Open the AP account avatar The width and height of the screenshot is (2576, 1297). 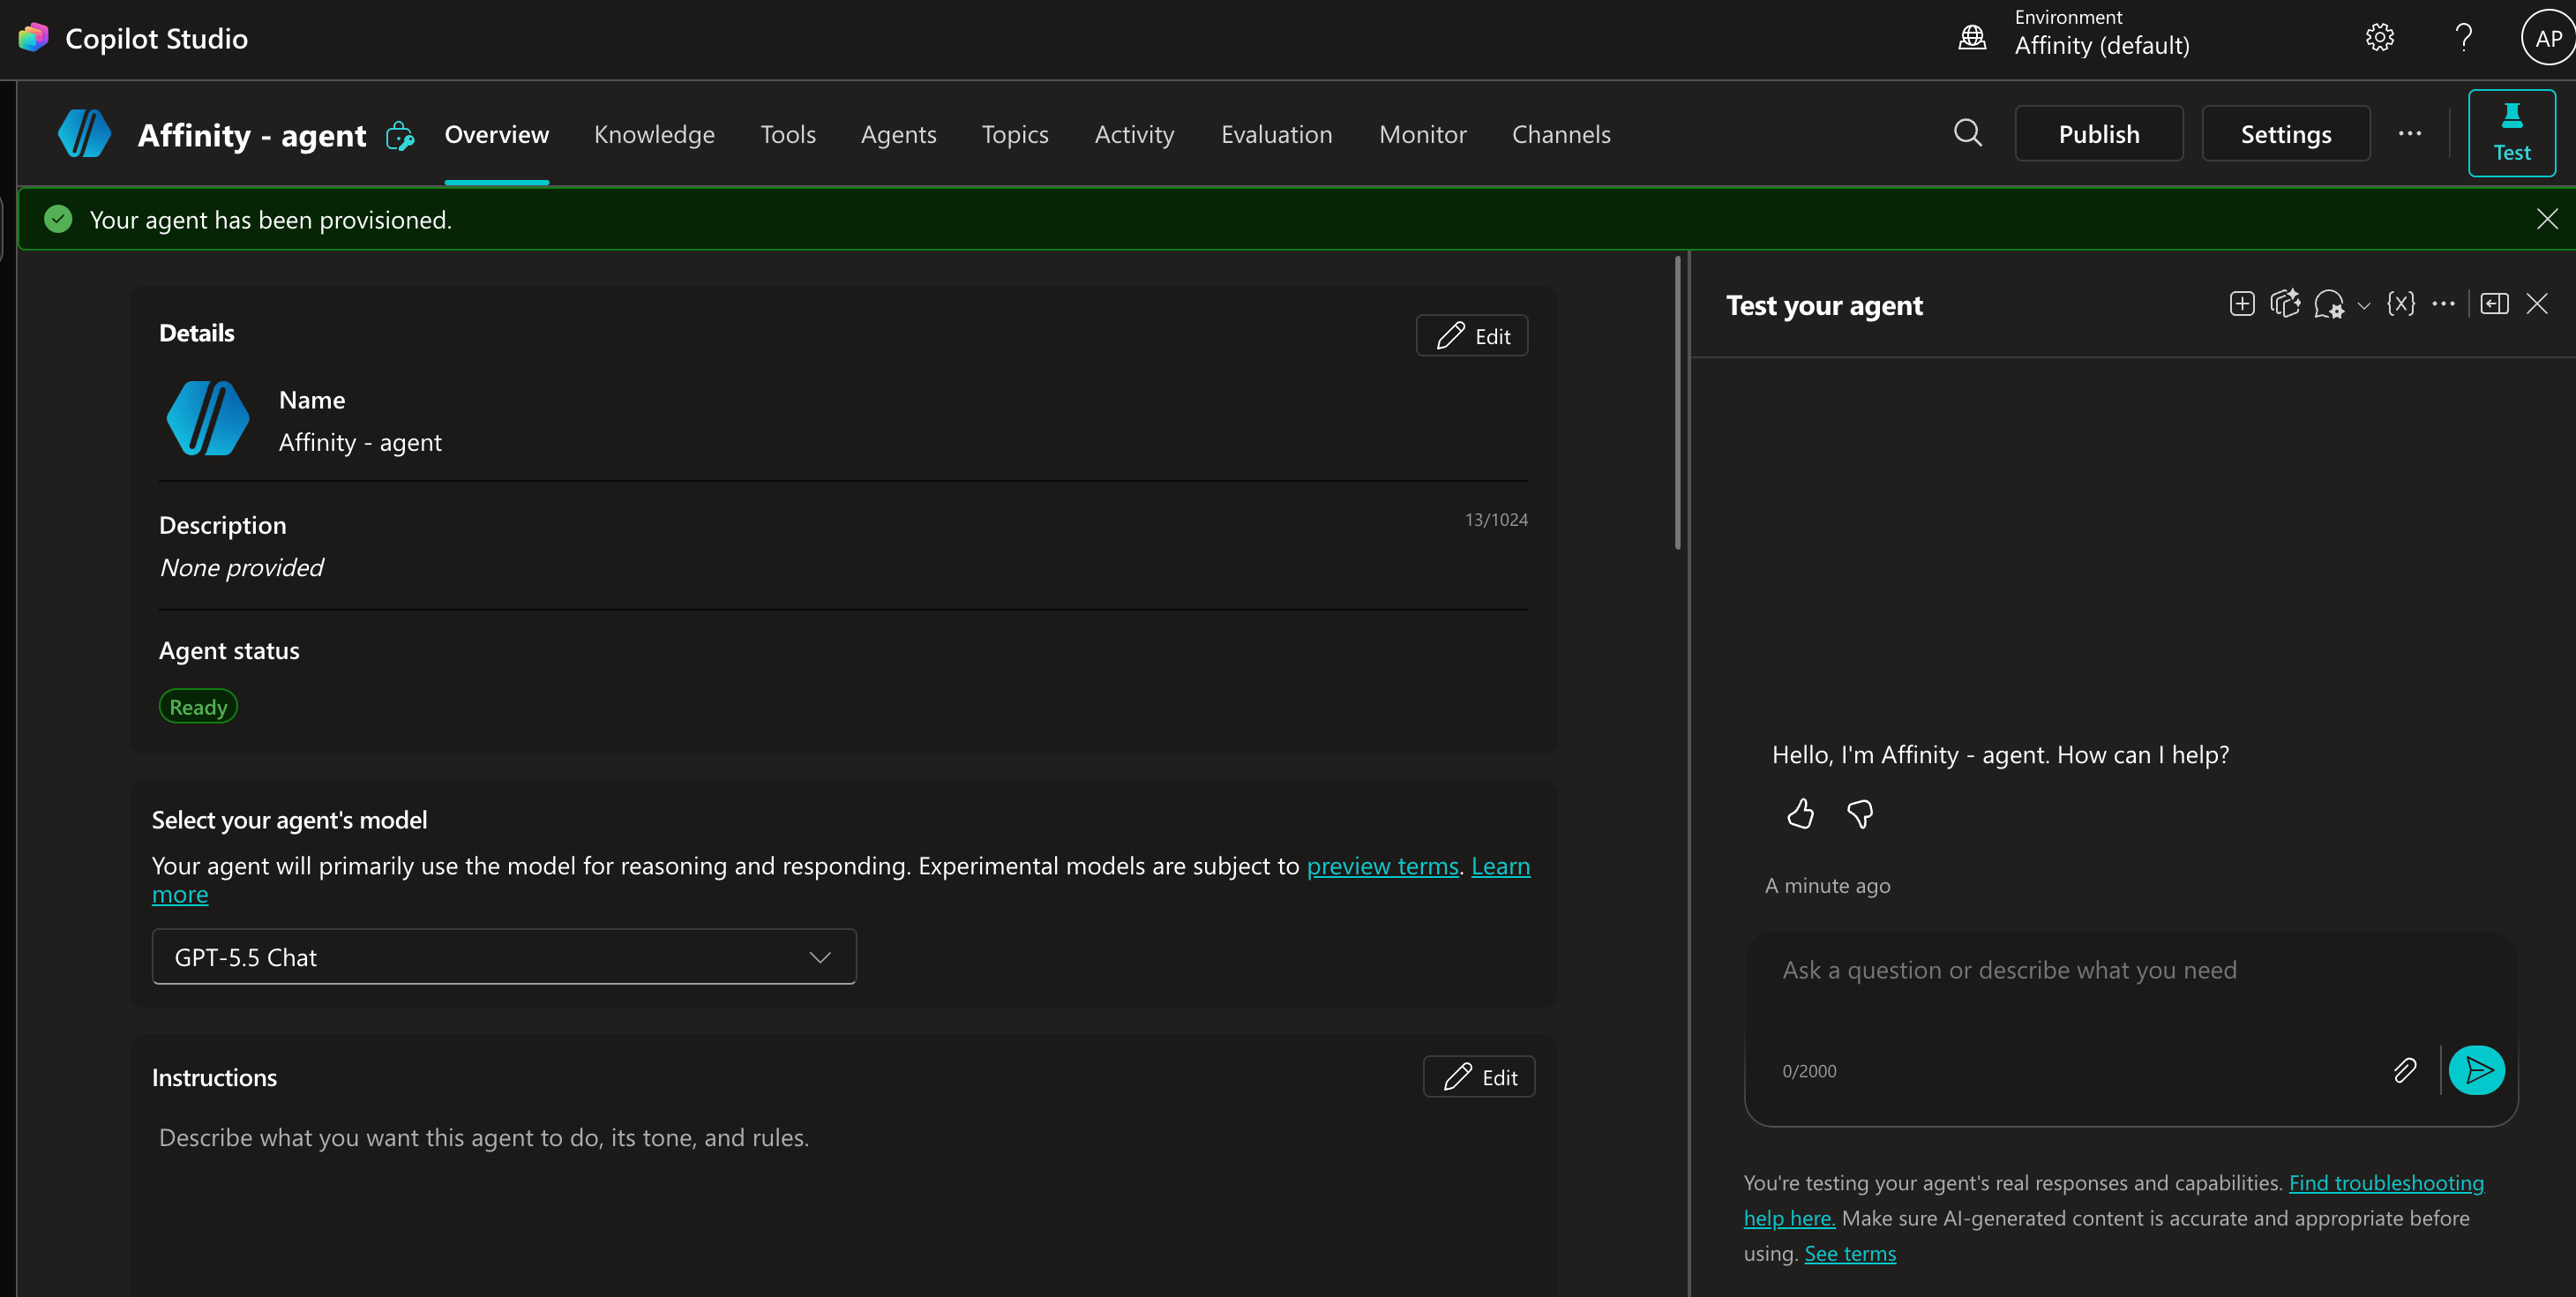pos(2548,38)
